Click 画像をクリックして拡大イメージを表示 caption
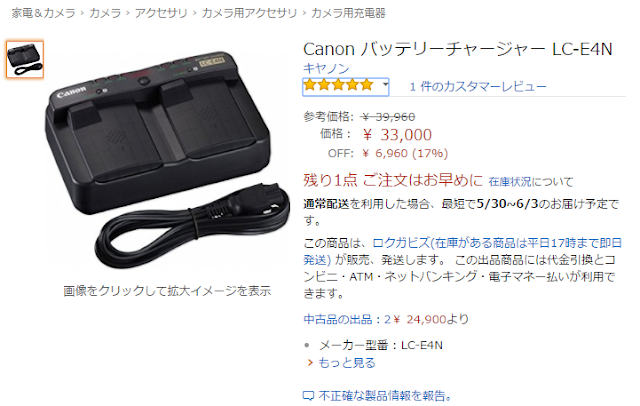Viewport: 640px width, 406px height. pyautogui.click(x=167, y=291)
